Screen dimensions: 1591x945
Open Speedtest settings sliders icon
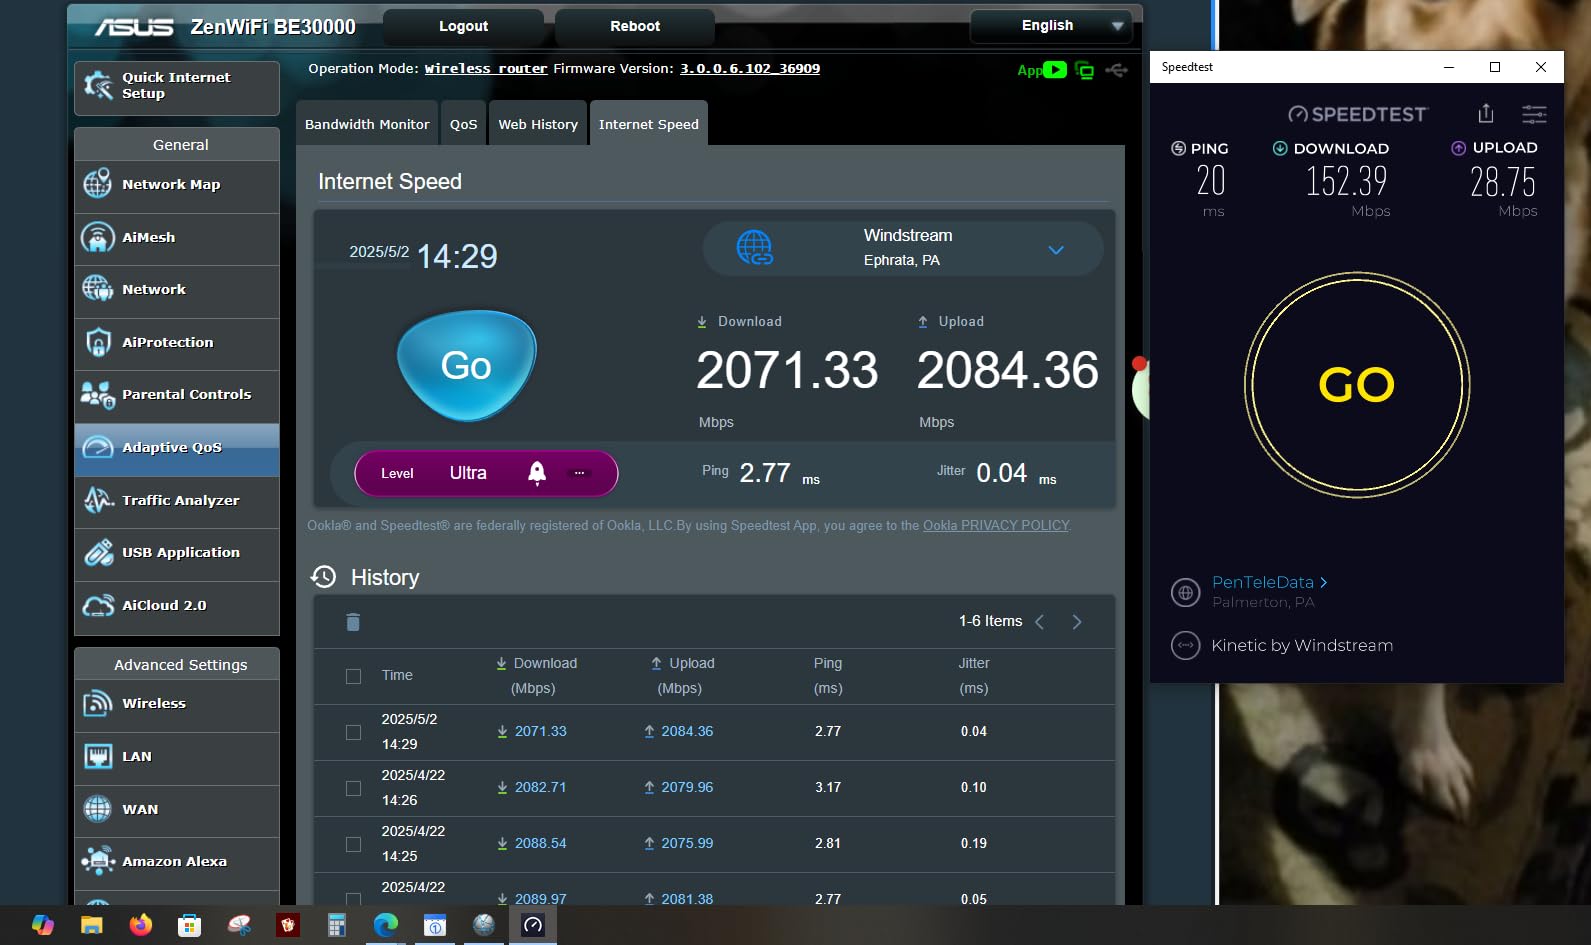point(1533,114)
